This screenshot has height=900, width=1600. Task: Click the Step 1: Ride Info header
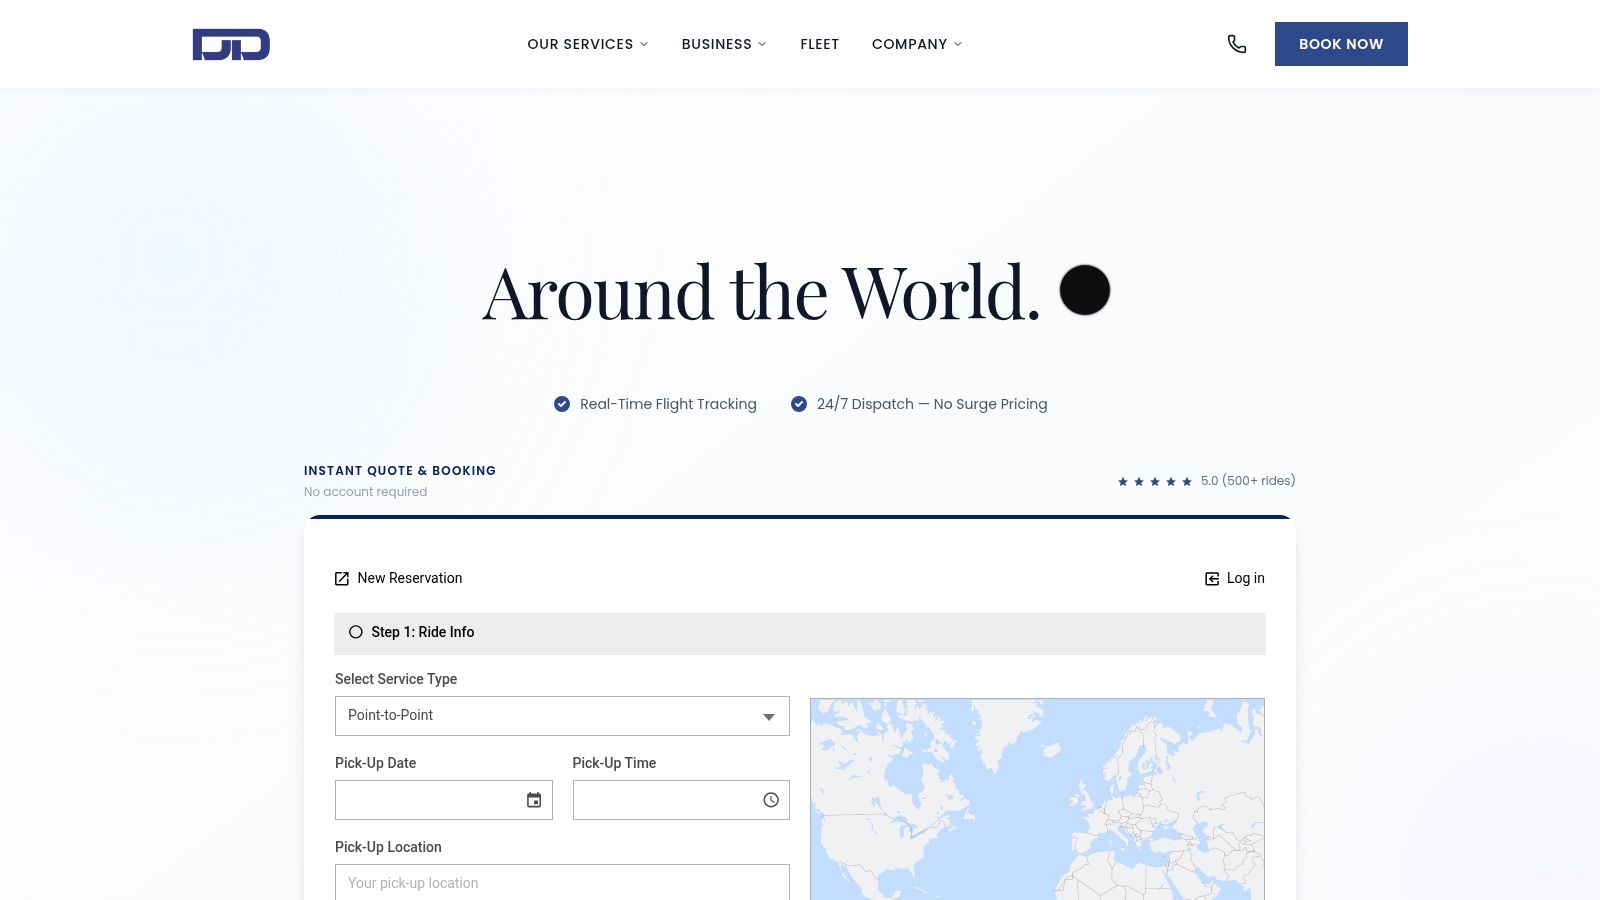pos(800,634)
